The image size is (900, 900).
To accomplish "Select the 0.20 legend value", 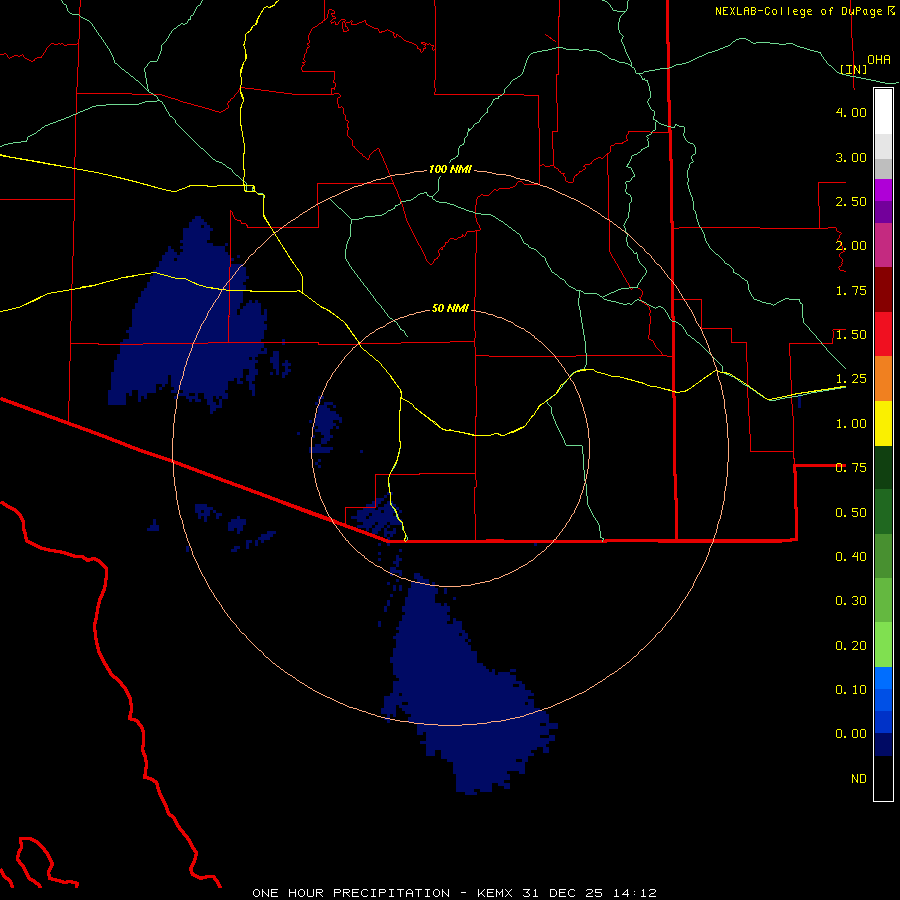I will point(851,646).
